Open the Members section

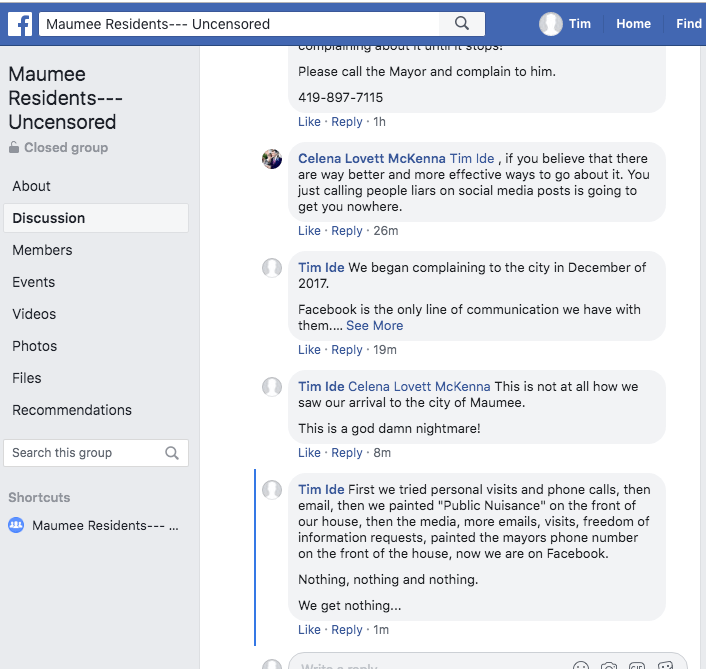(42, 250)
